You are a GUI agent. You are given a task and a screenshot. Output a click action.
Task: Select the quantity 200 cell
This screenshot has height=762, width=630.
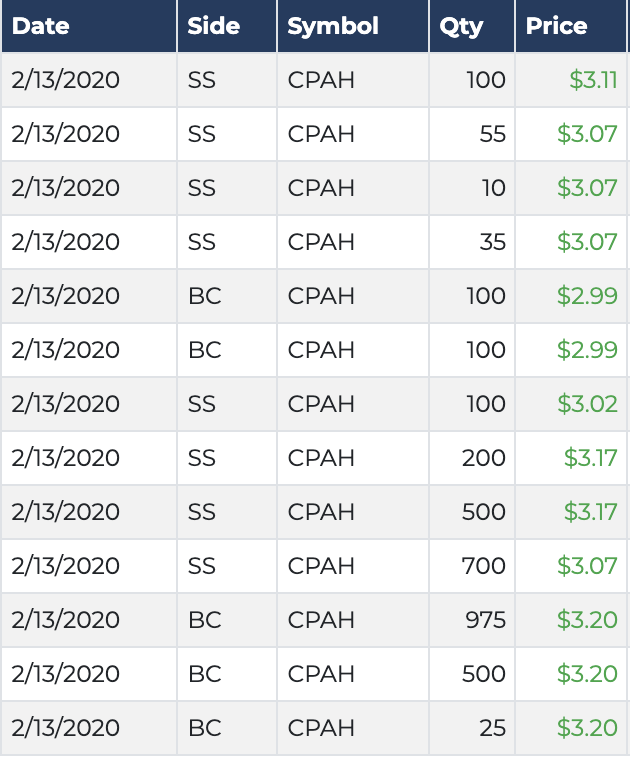coord(484,458)
